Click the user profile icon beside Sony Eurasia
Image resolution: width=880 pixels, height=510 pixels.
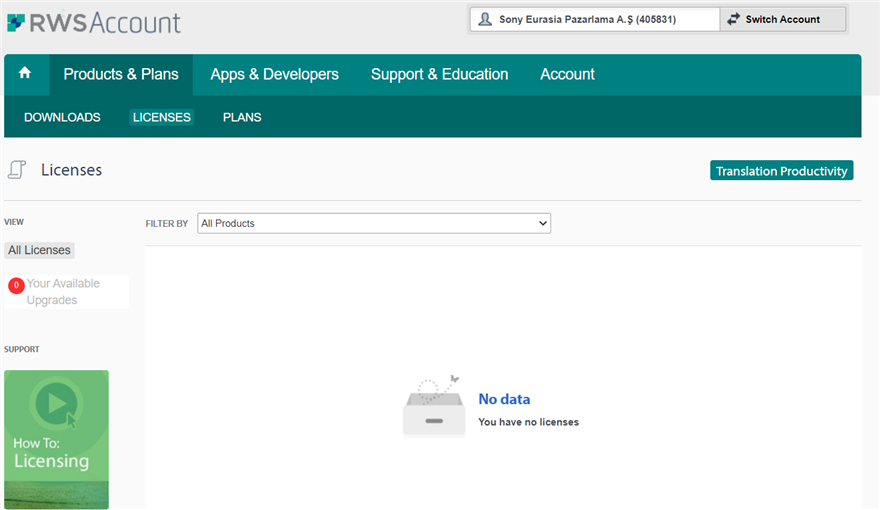click(x=485, y=19)
